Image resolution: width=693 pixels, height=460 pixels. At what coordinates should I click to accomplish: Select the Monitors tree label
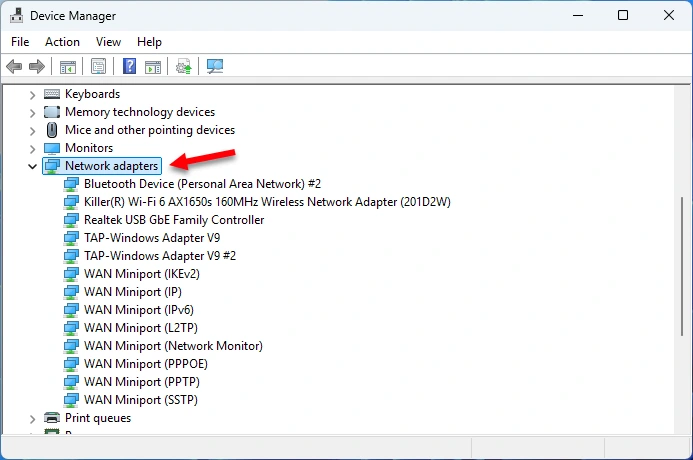tap(89, 148)
